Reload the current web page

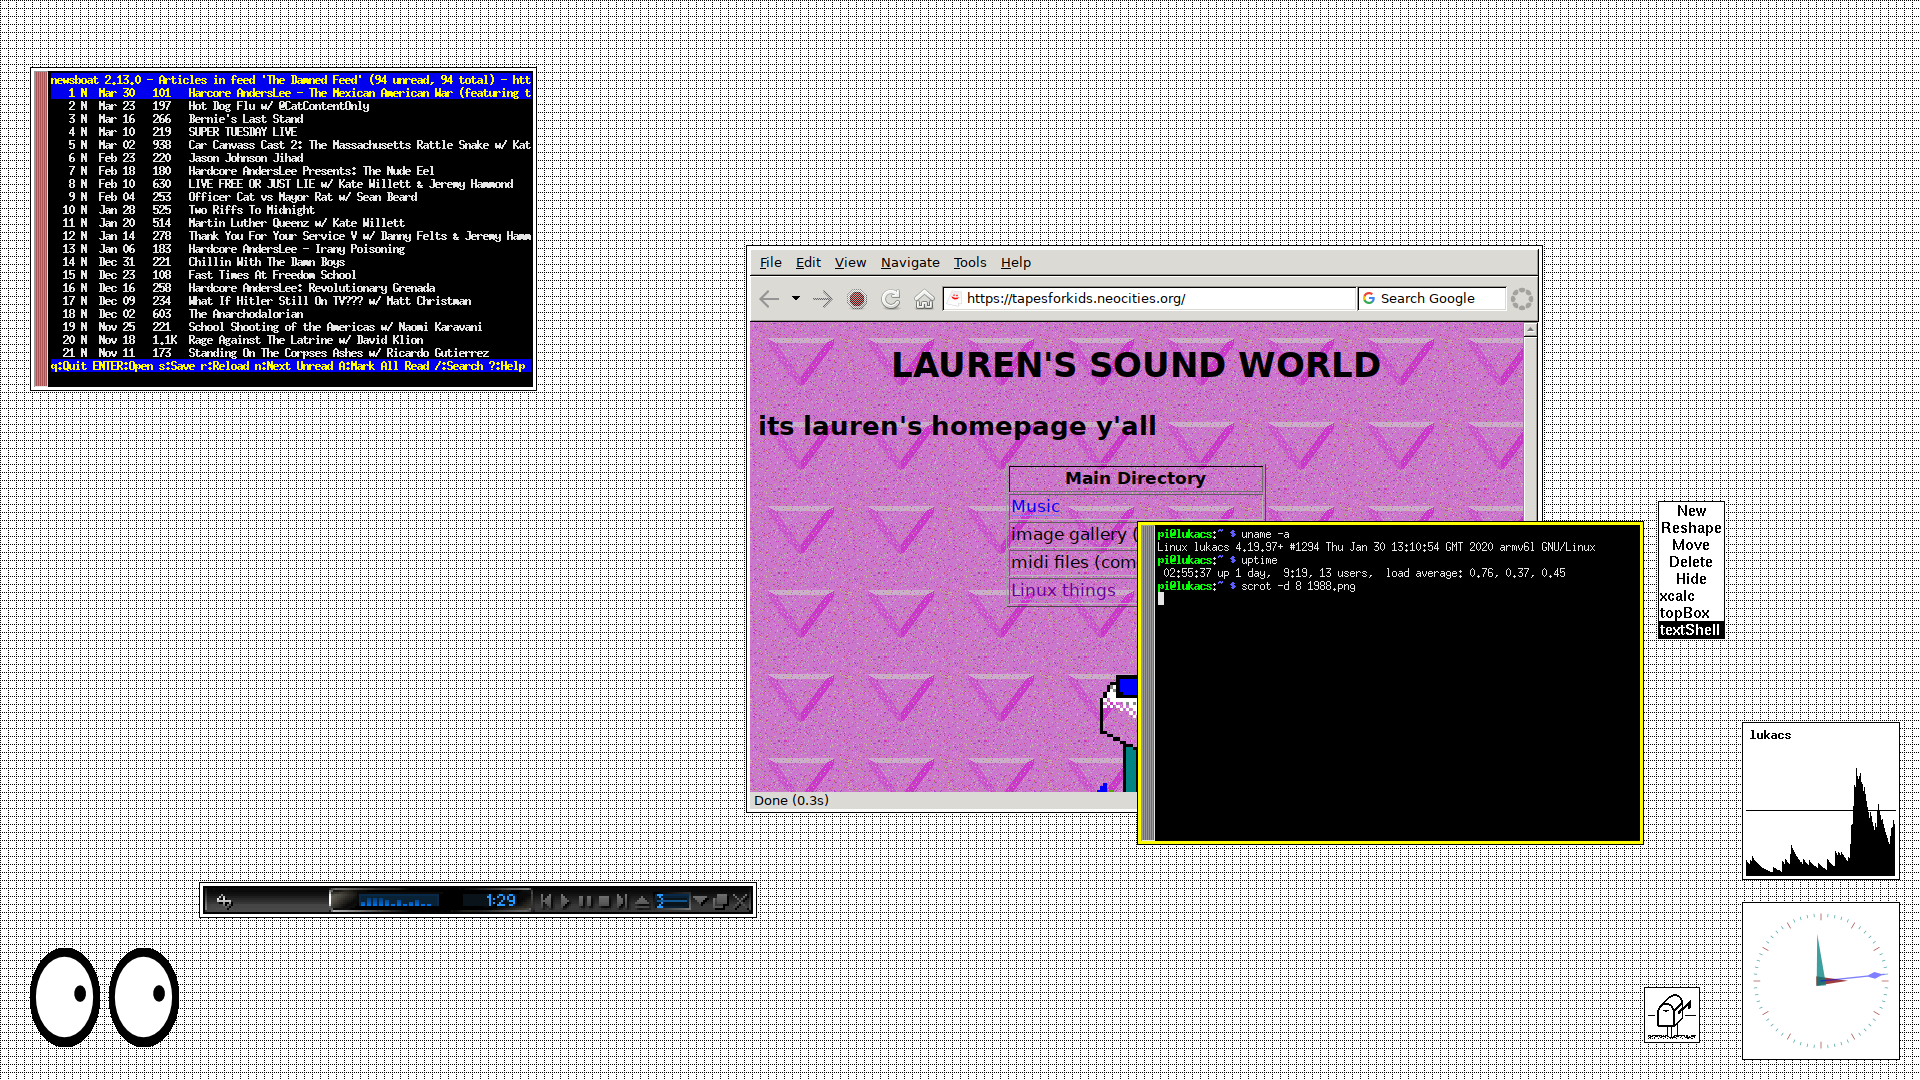(x=891, y=299)
